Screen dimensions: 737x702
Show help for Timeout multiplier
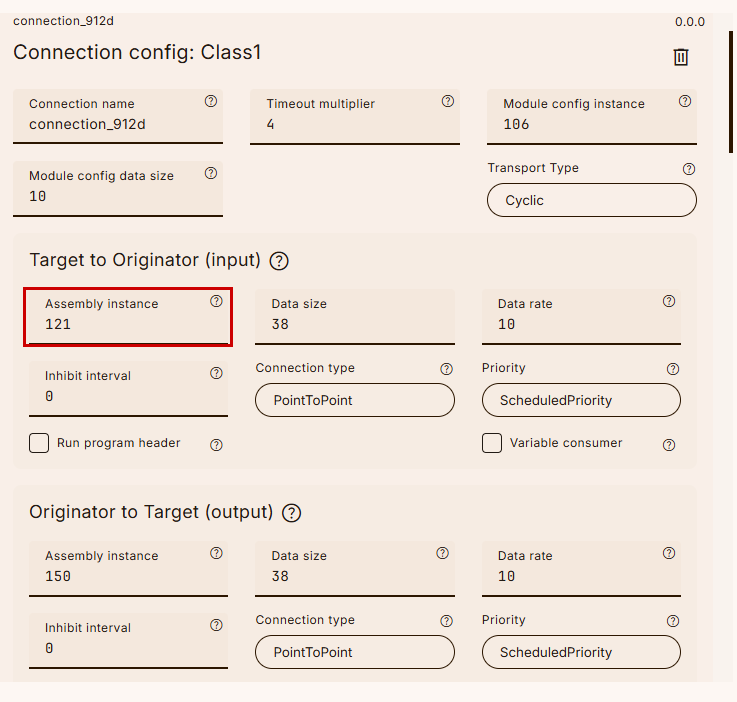[448, 101]
